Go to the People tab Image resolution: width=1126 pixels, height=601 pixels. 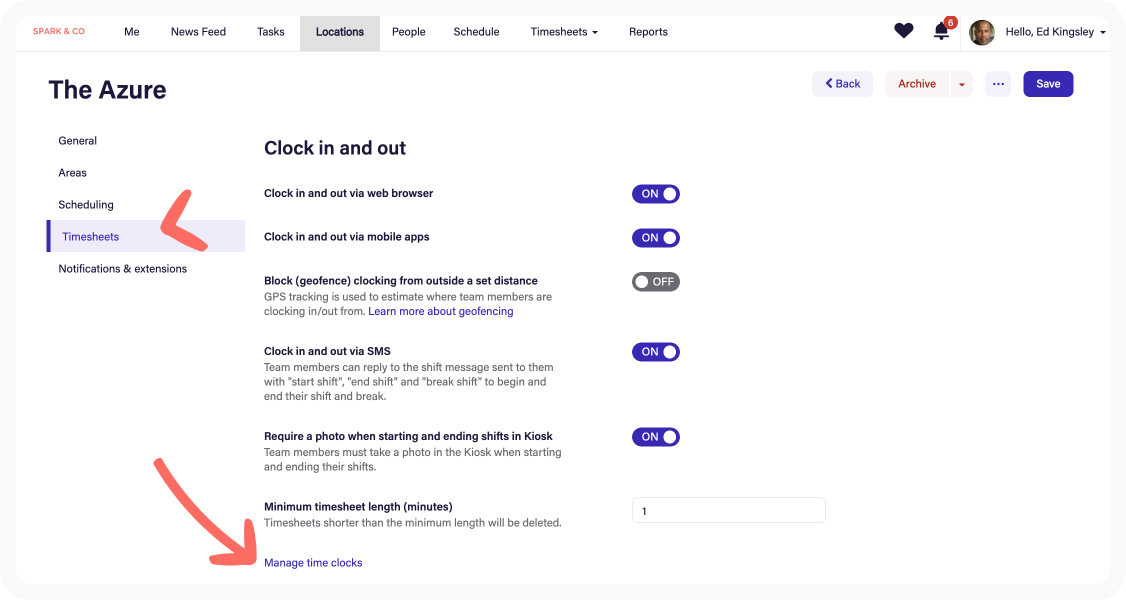pyautogui.click(x=408, y=32)
